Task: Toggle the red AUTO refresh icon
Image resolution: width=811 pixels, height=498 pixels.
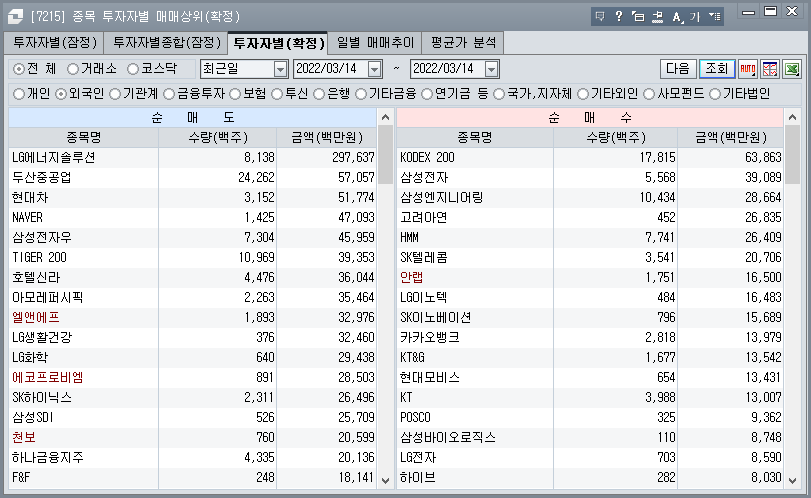Action: coord(747,69)
